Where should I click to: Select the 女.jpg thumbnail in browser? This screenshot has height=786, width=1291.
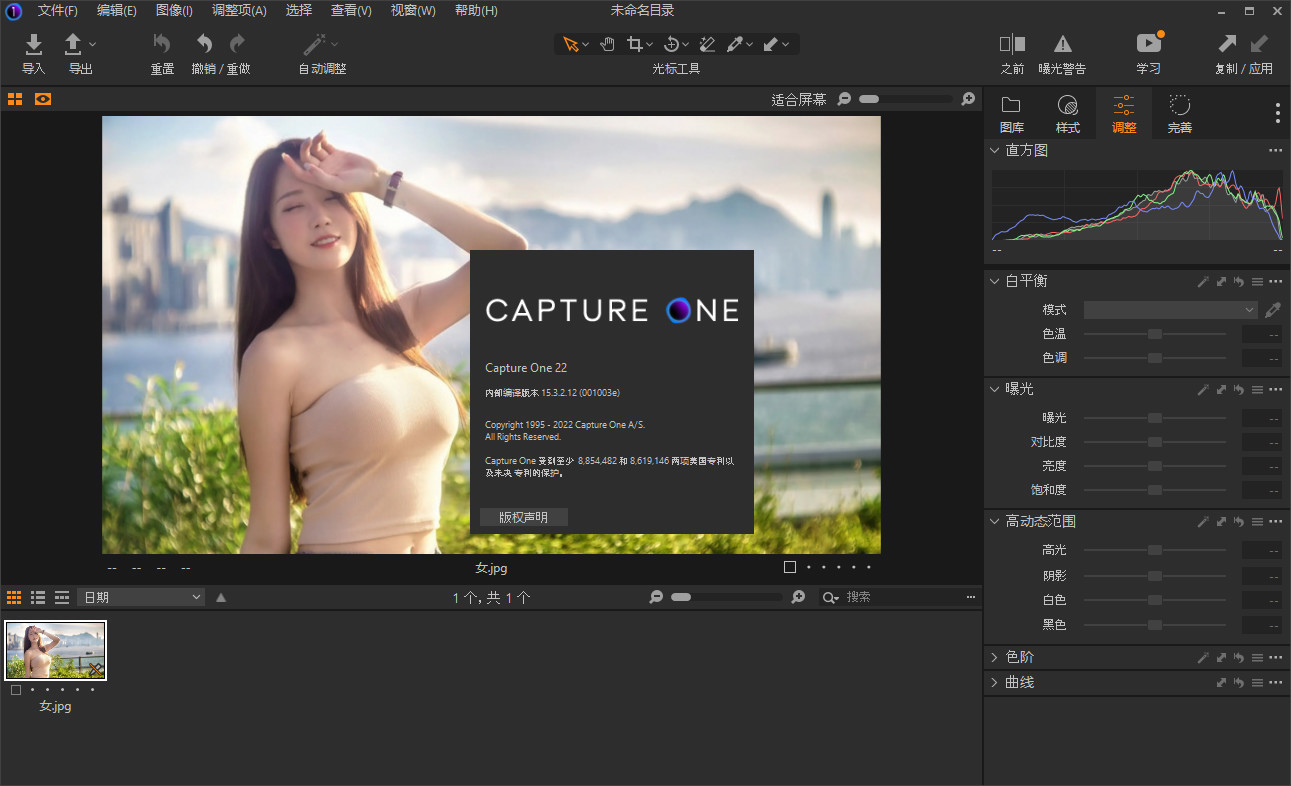pos(56,651)
